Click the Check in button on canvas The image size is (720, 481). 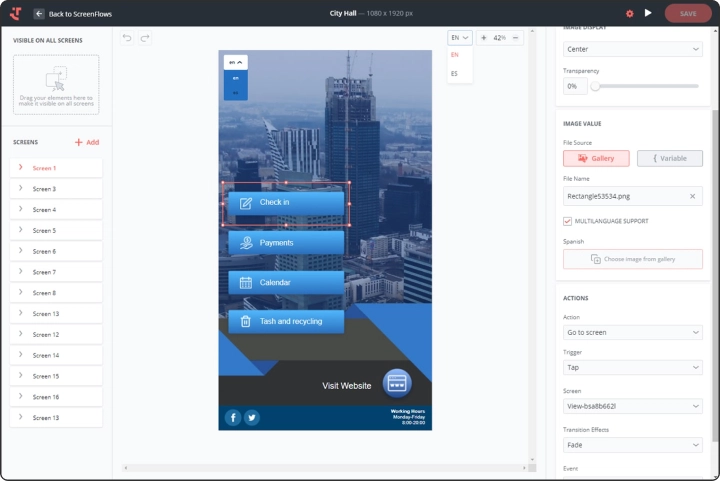(x=286, y=203)
